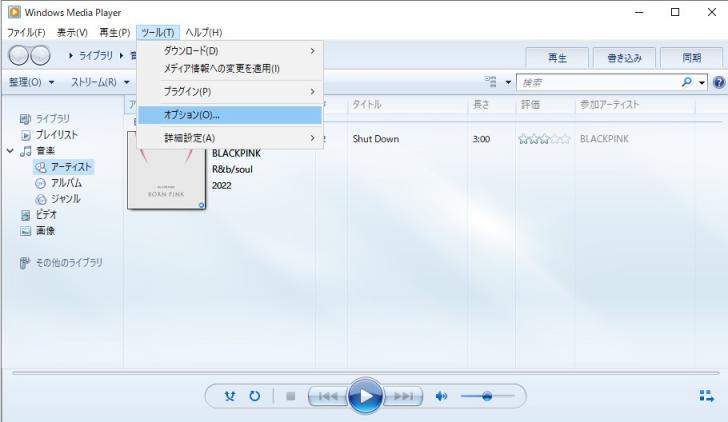Mute the sound with speaker icon

click(441, 396)
